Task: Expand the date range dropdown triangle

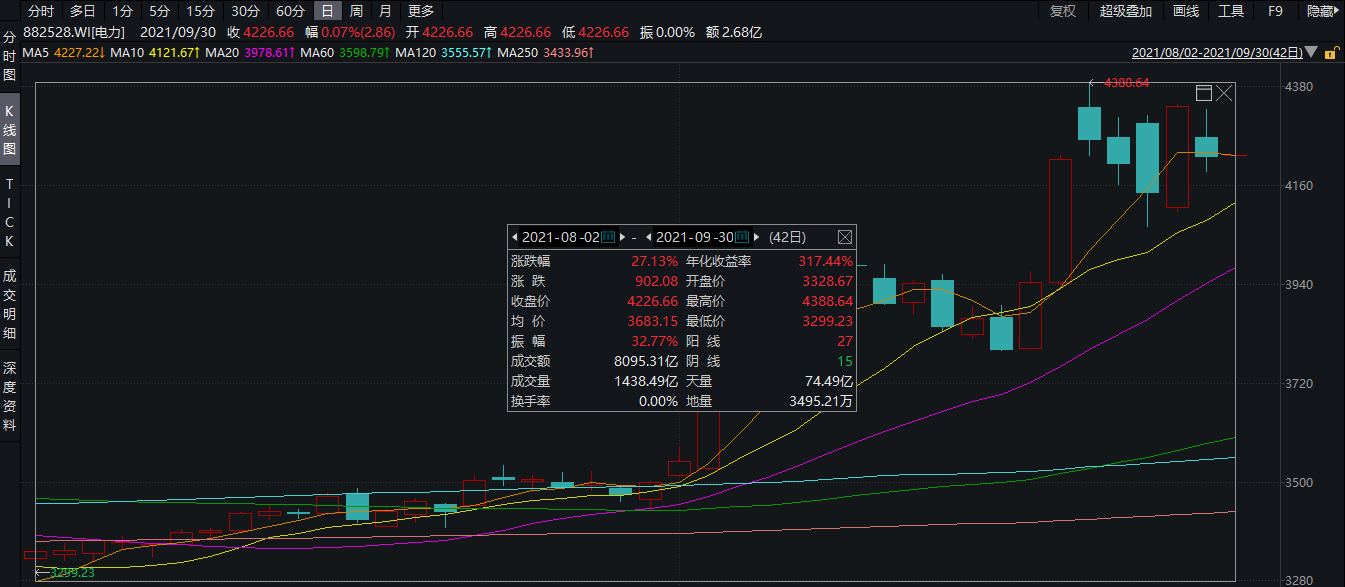Action: click(x=1309, y=52)
